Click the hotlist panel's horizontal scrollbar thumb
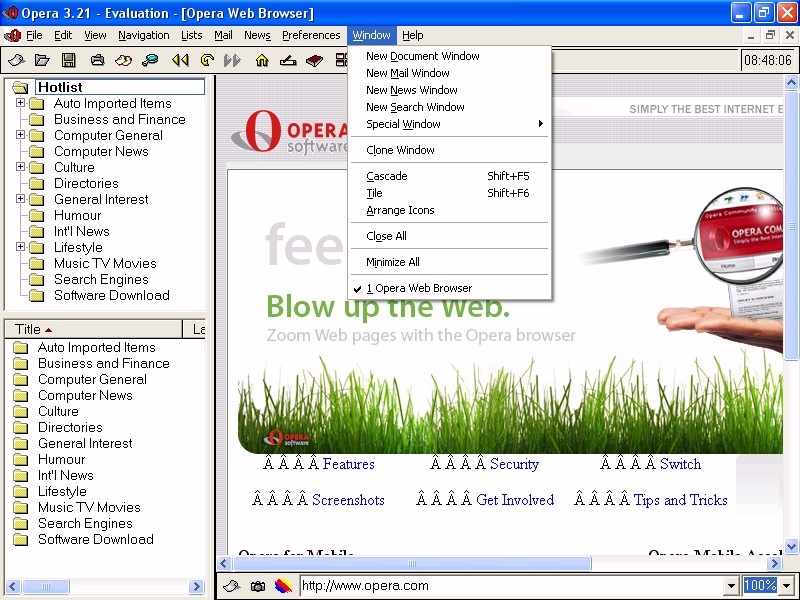Image resolution: width=800 pixels, height=600 pixels. click(x=45, y=586)
